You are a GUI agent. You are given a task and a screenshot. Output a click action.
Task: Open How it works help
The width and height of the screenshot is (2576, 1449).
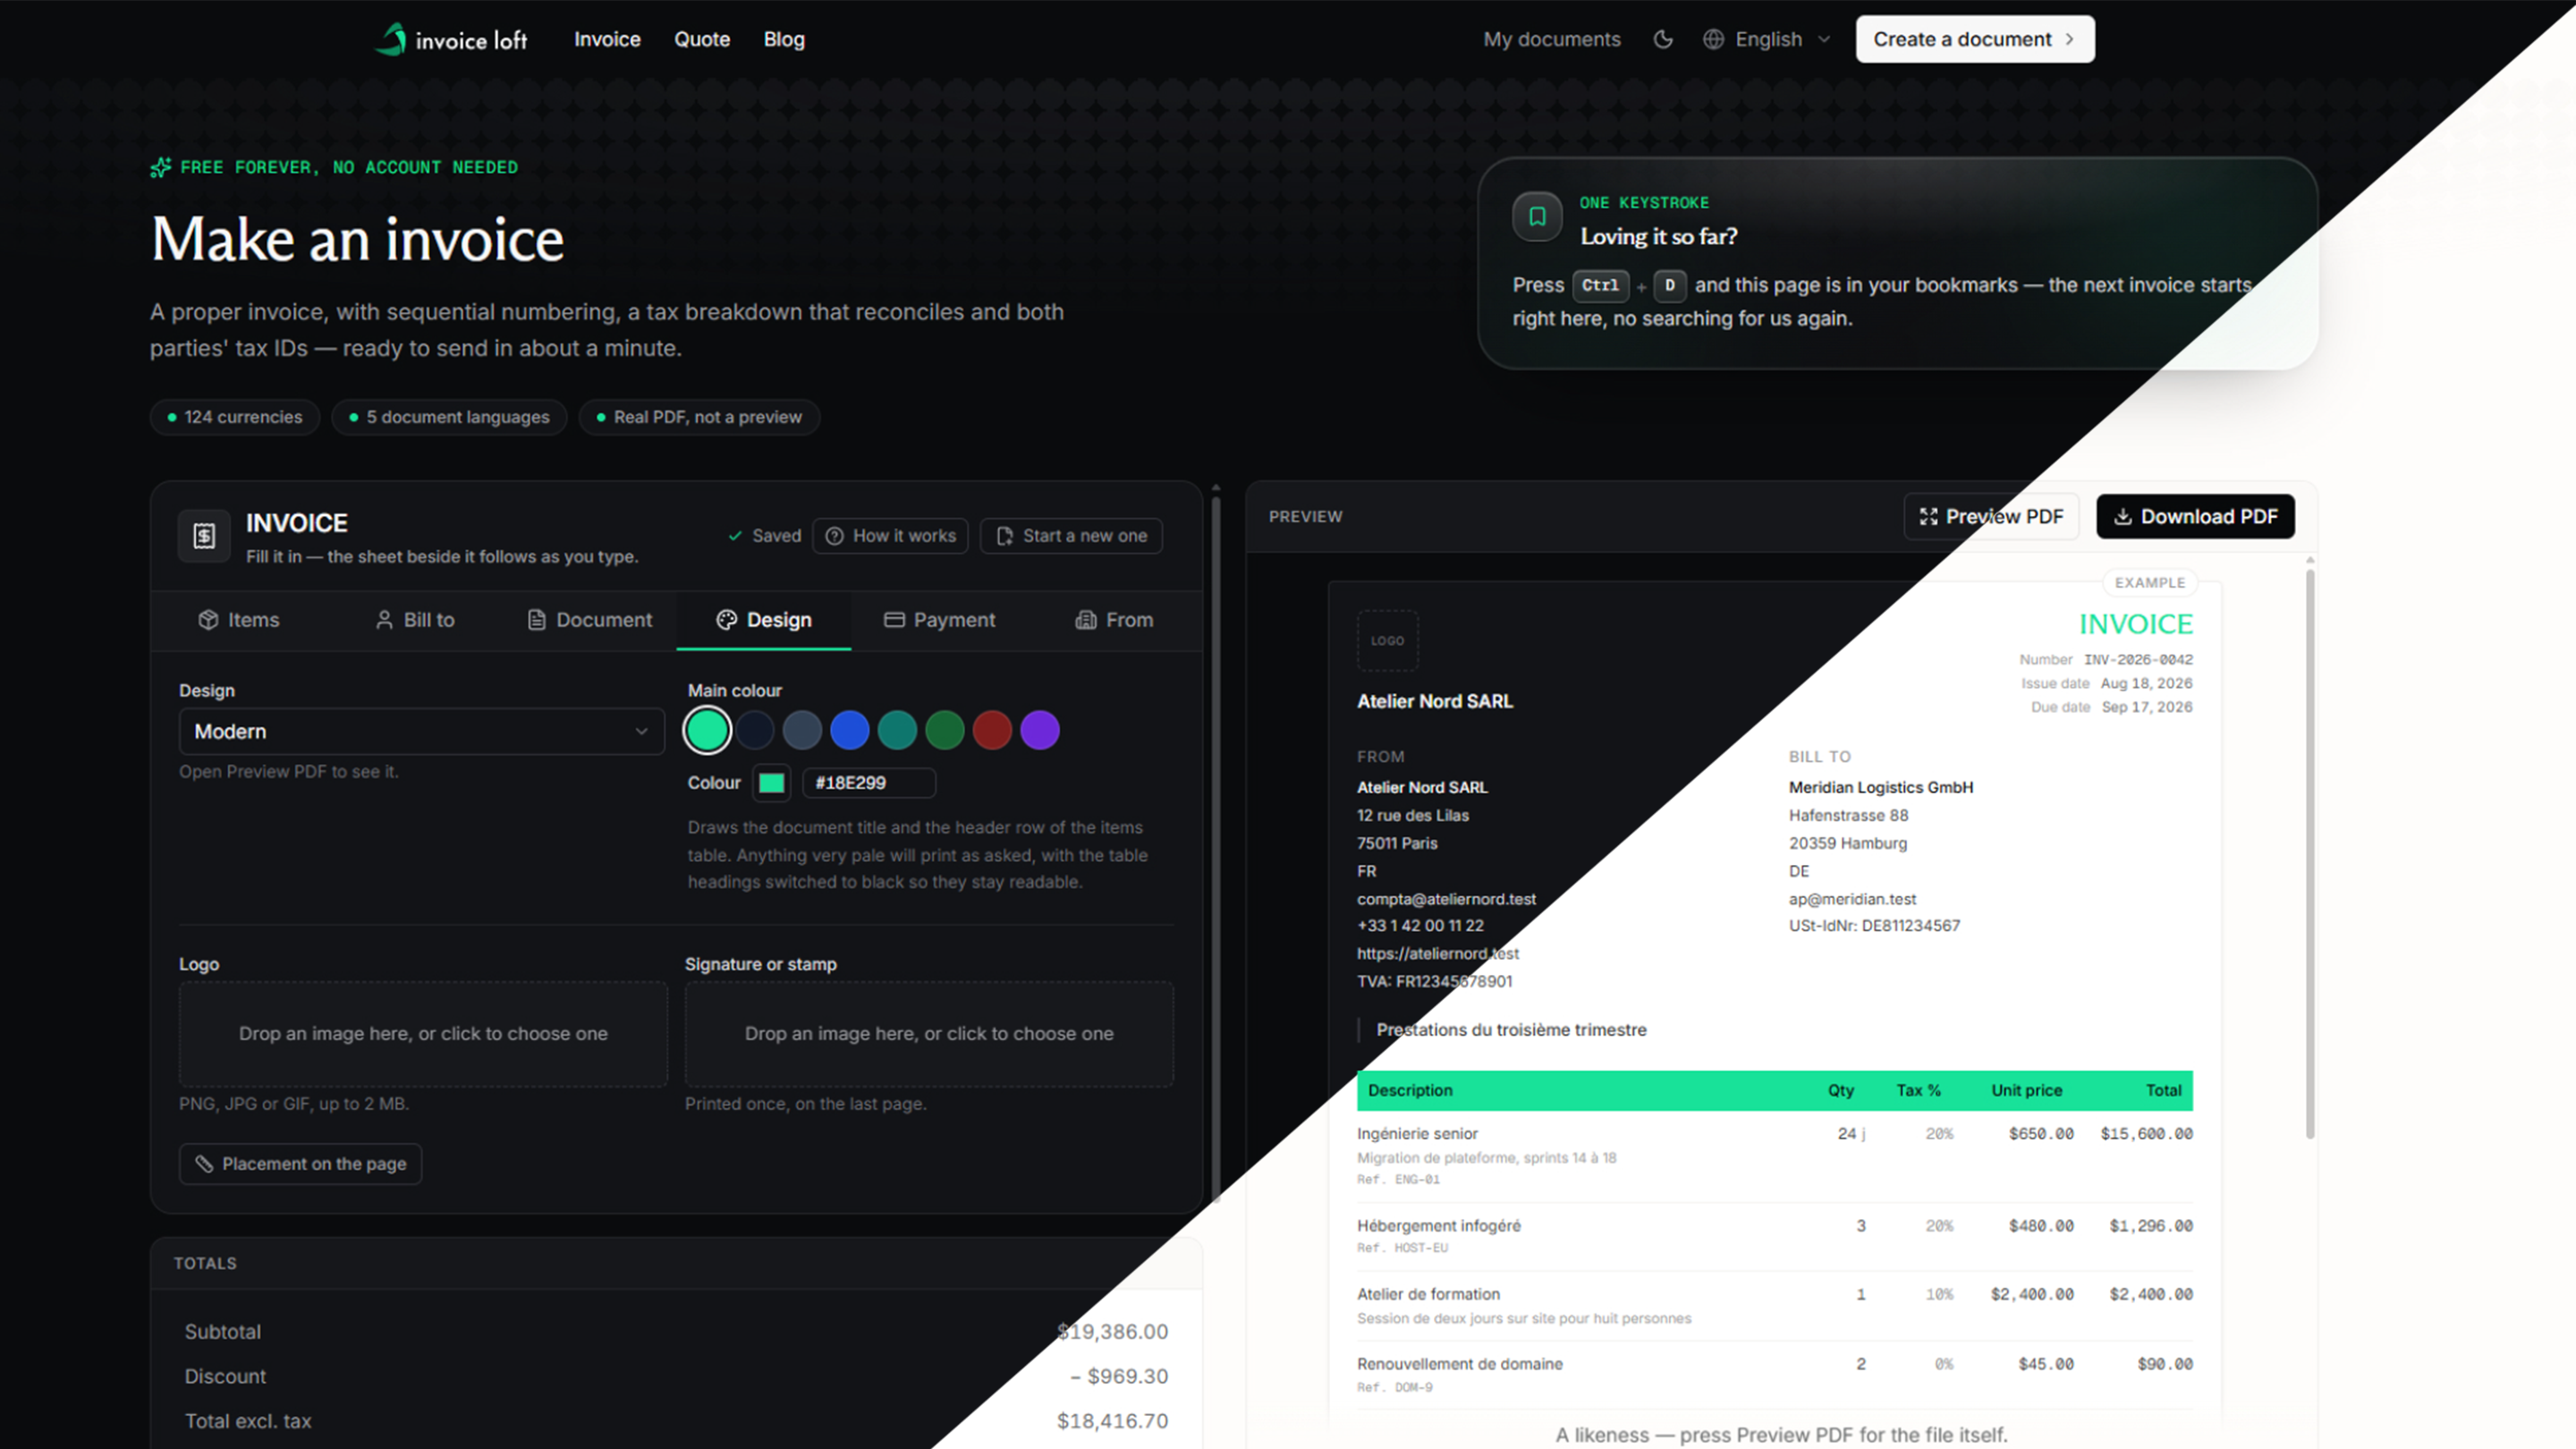pyautogui.click(x=890, y=536)
